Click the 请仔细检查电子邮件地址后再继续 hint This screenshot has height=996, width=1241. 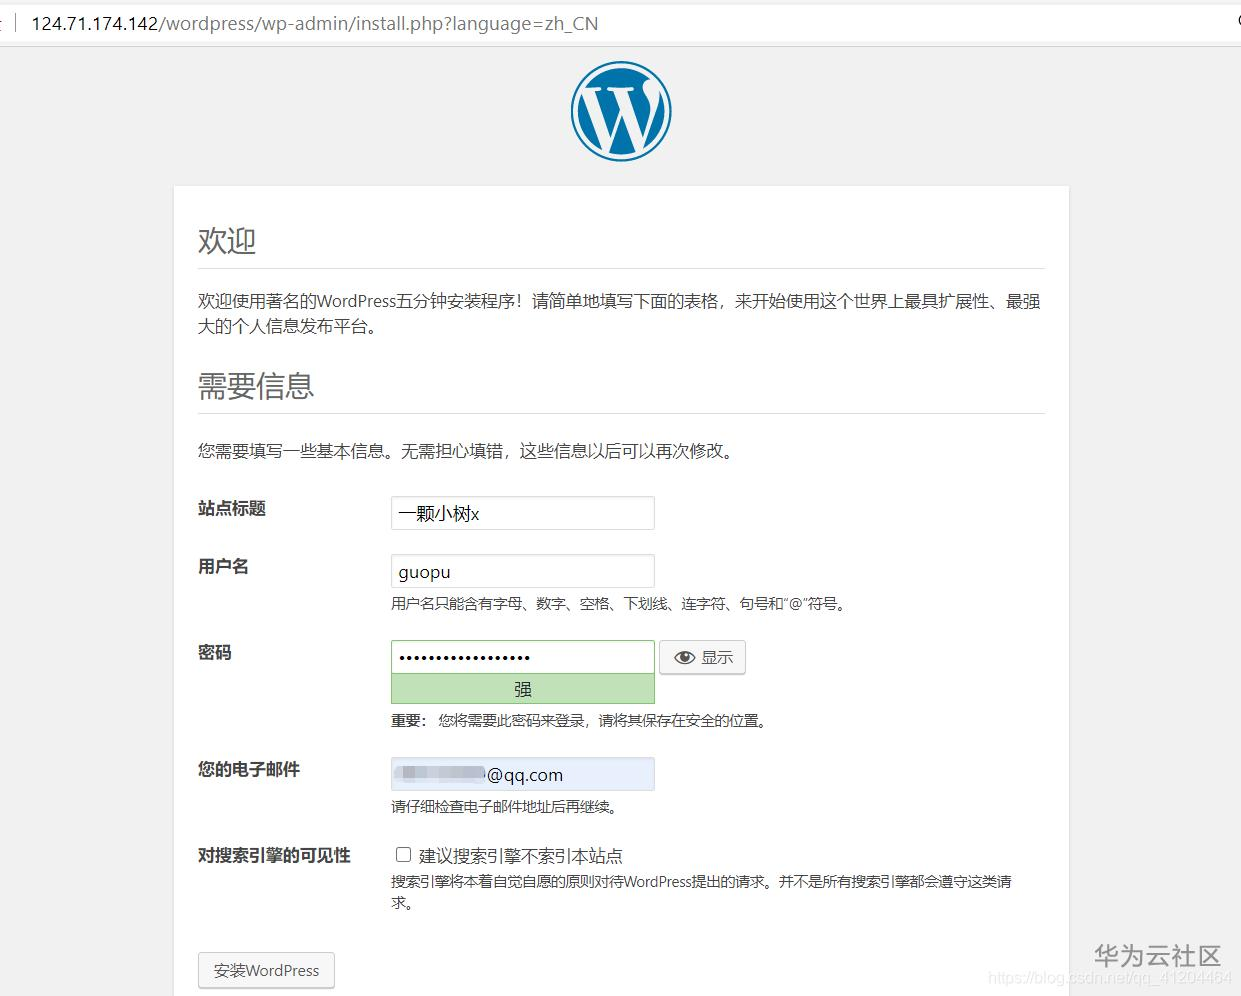point(507,807)
